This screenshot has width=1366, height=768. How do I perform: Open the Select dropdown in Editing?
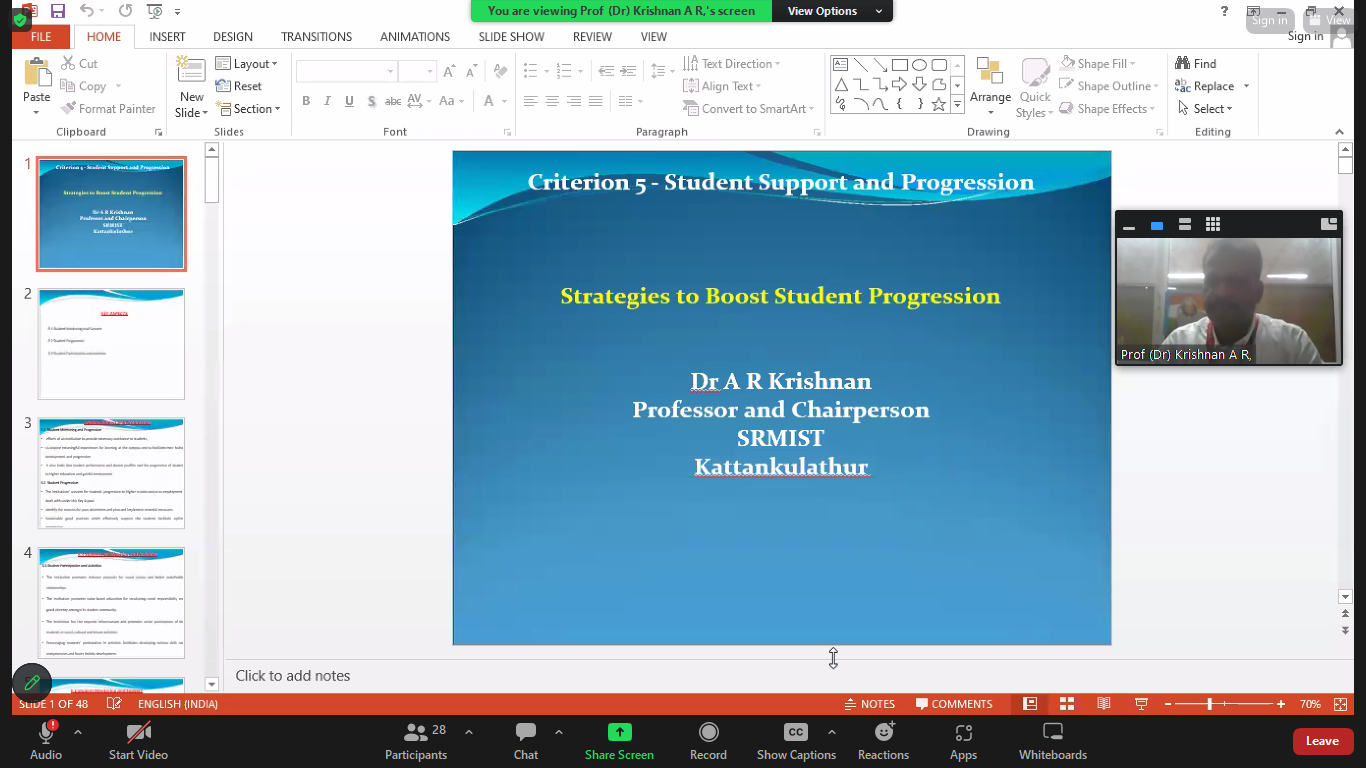pos(1204,108)
